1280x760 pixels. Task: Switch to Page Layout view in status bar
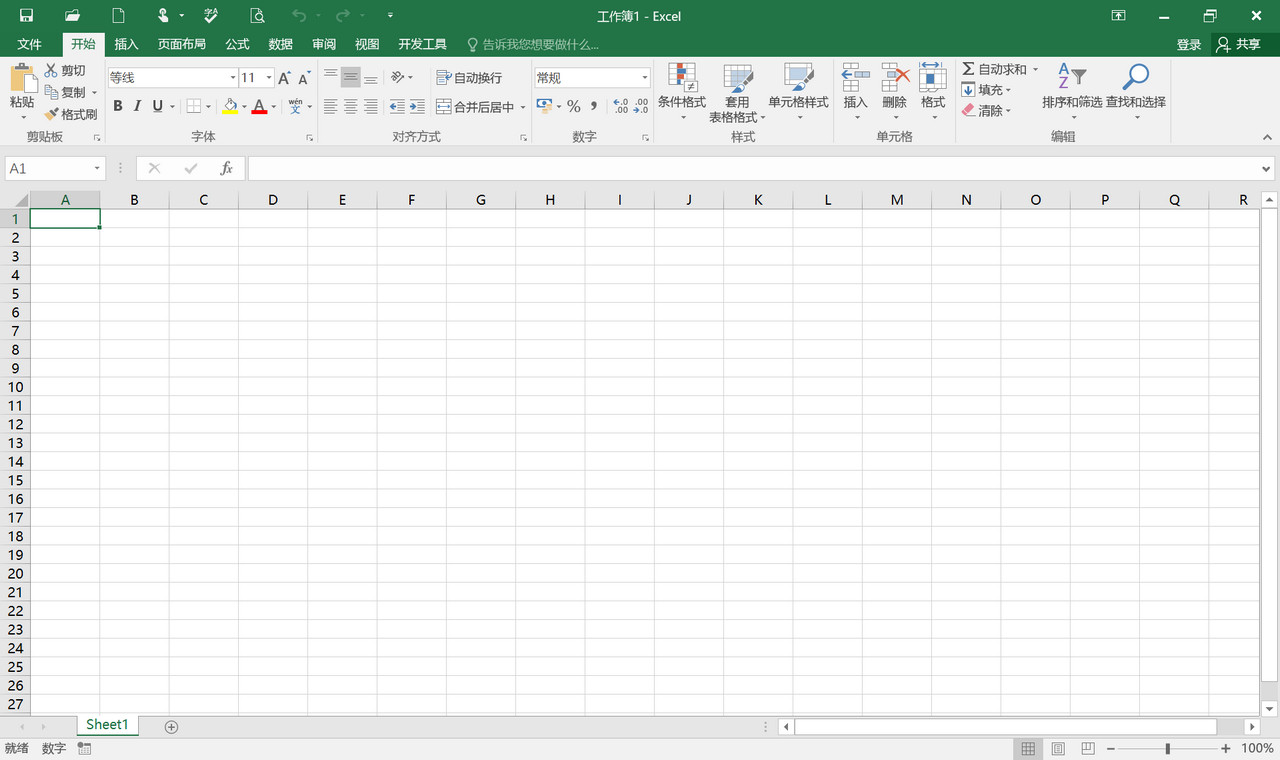pos(1058,748)
